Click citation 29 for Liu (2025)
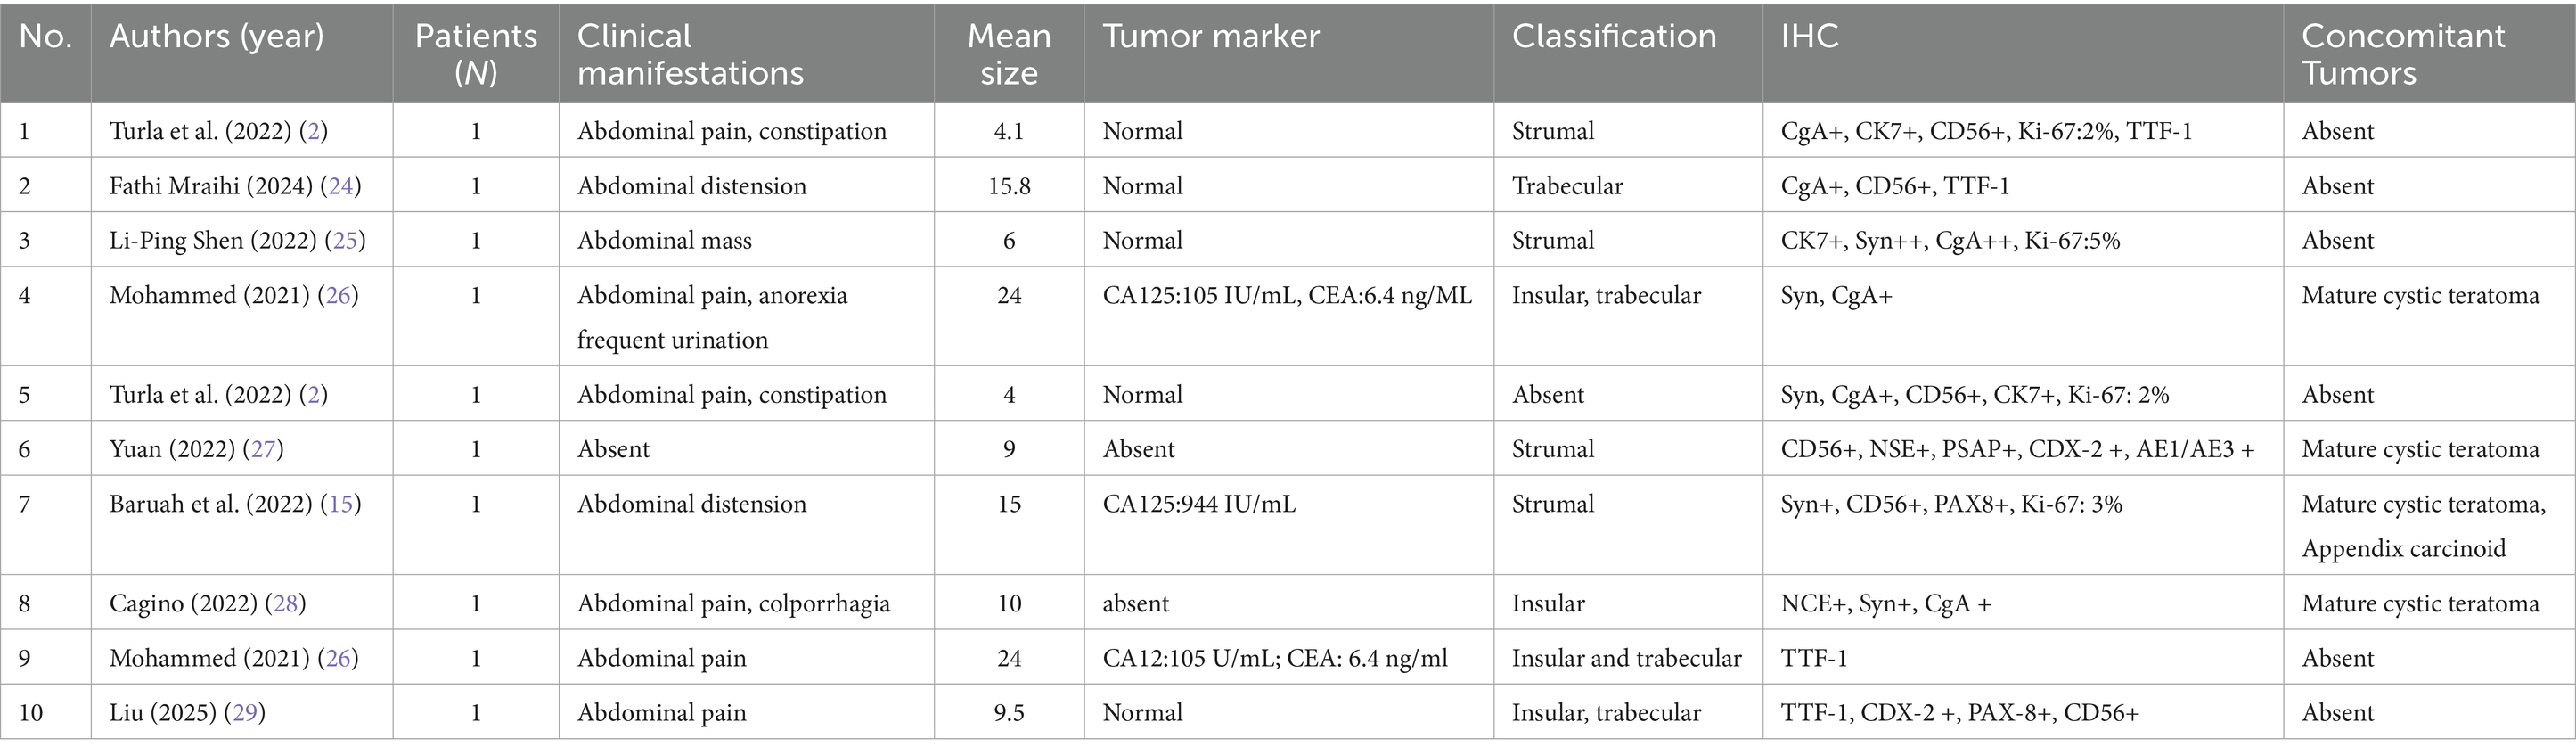Viewport: 2576px width, 755px height. (245, 713)
